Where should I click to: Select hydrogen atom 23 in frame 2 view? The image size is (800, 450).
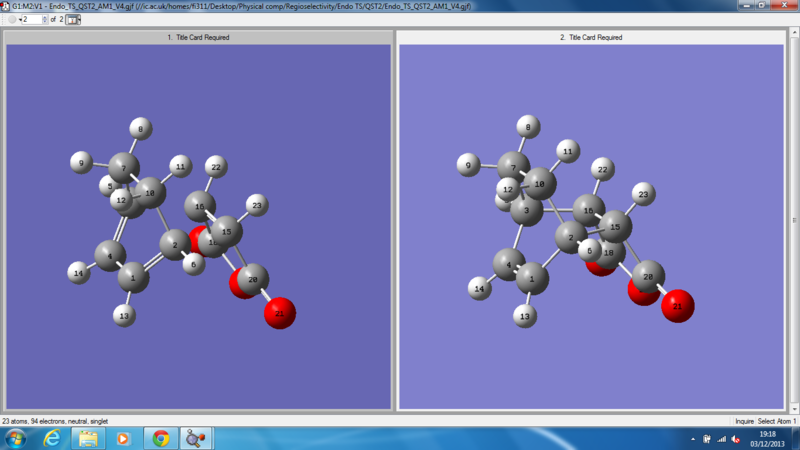(x=644, y=194)
